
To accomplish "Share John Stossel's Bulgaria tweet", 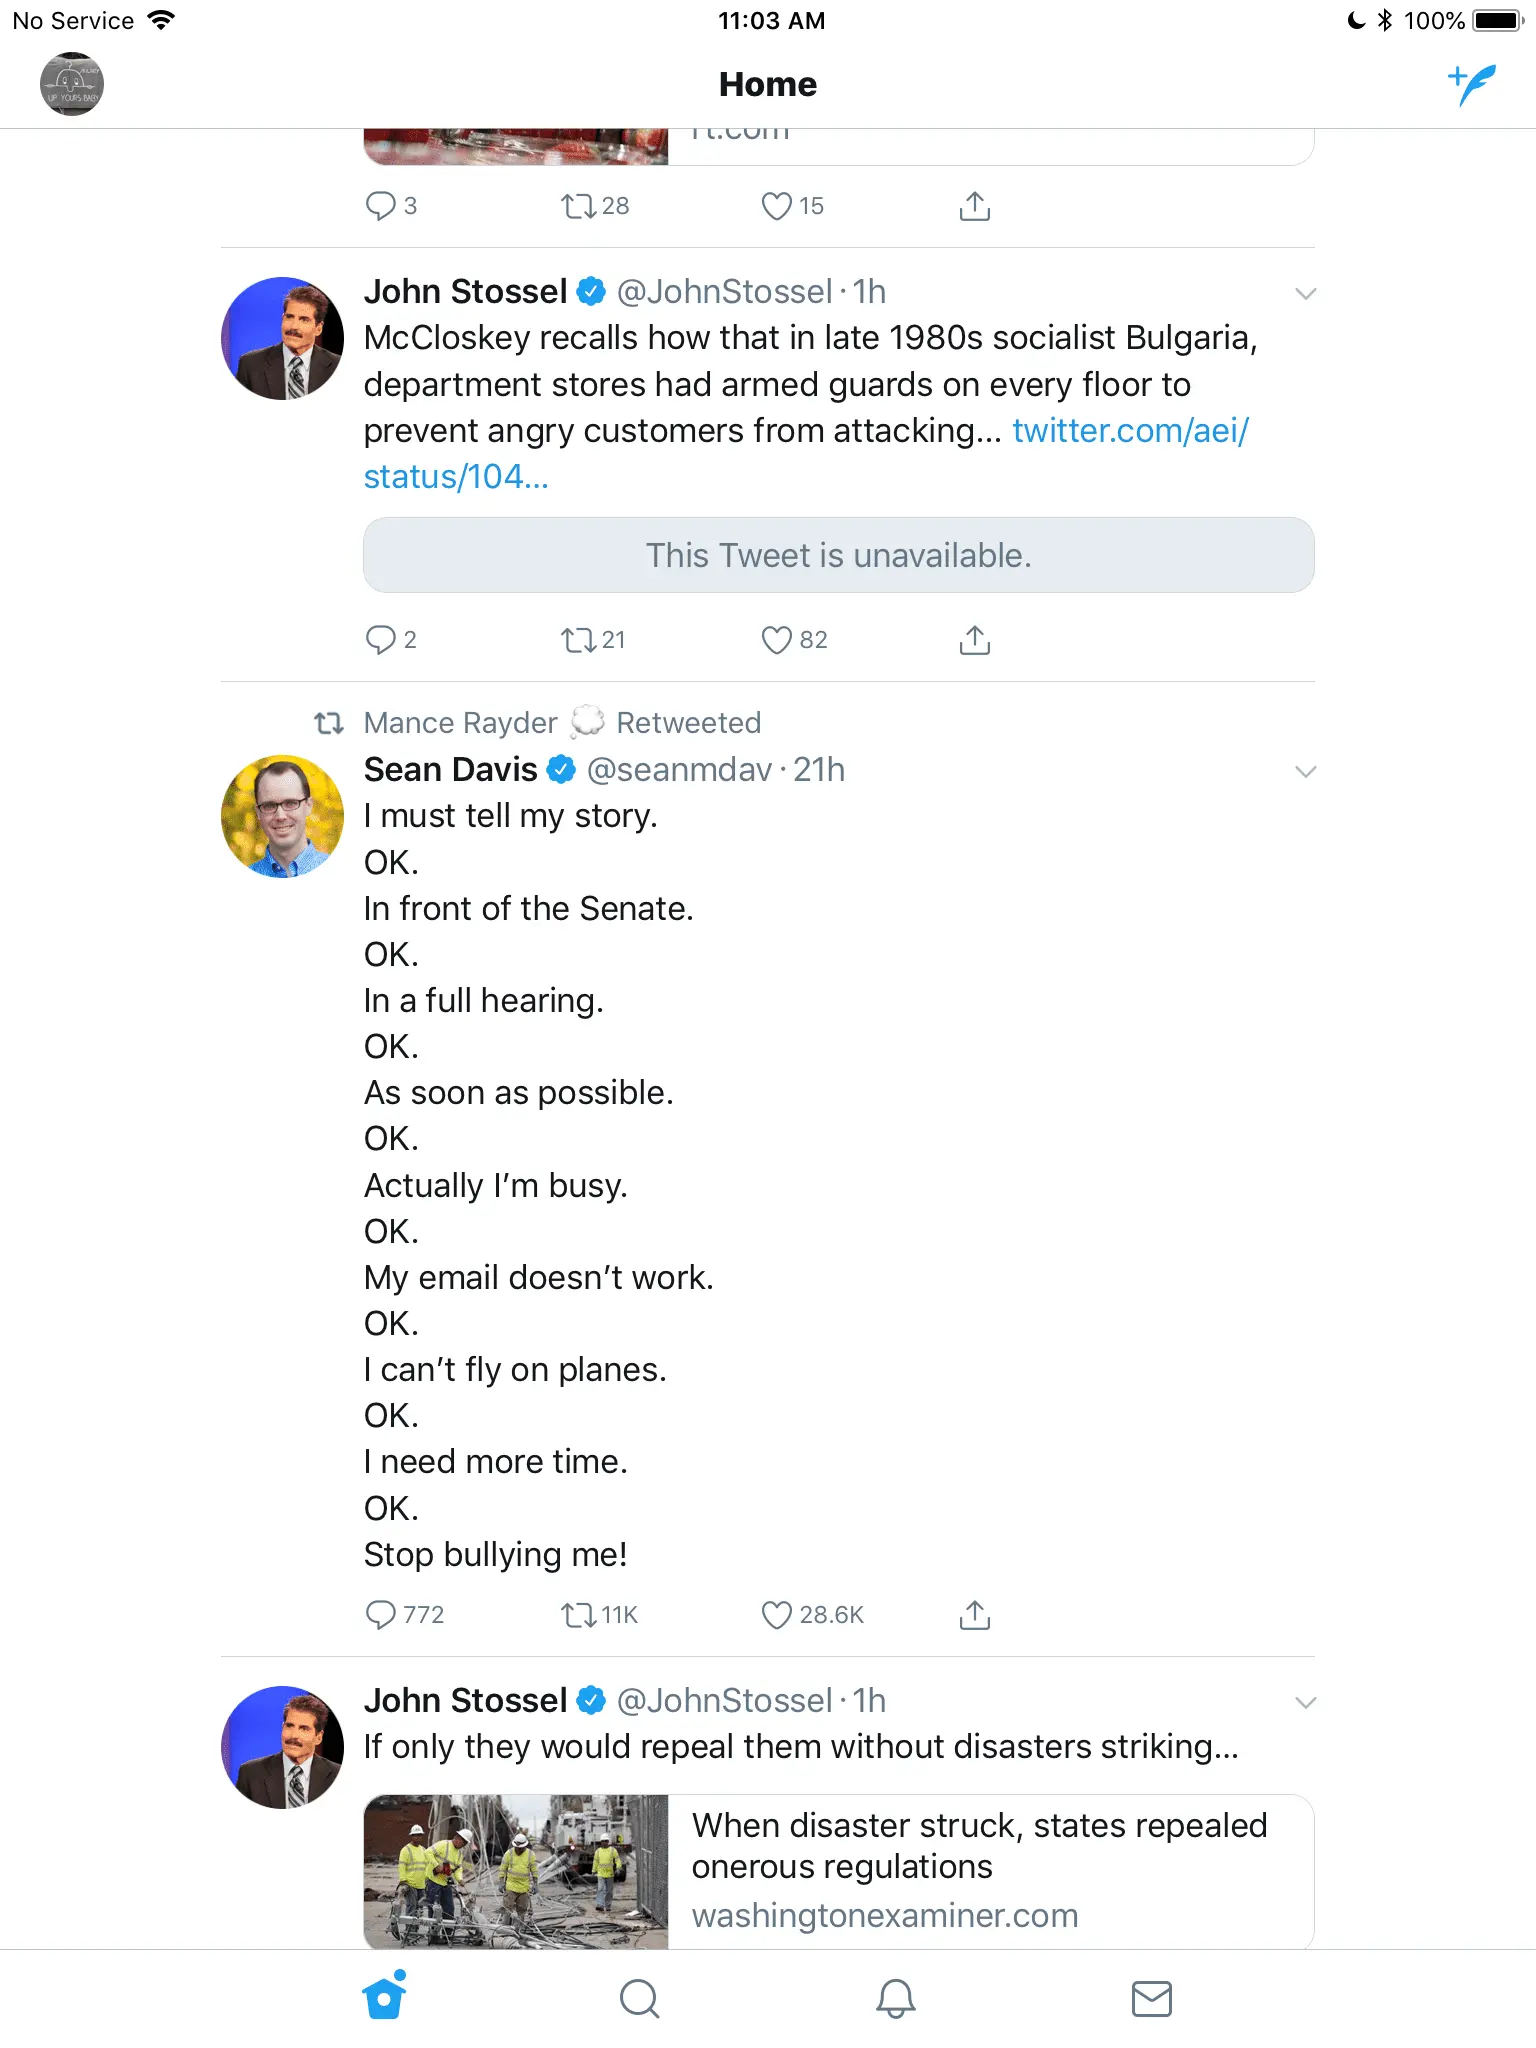I will click(x=975, y=640).
